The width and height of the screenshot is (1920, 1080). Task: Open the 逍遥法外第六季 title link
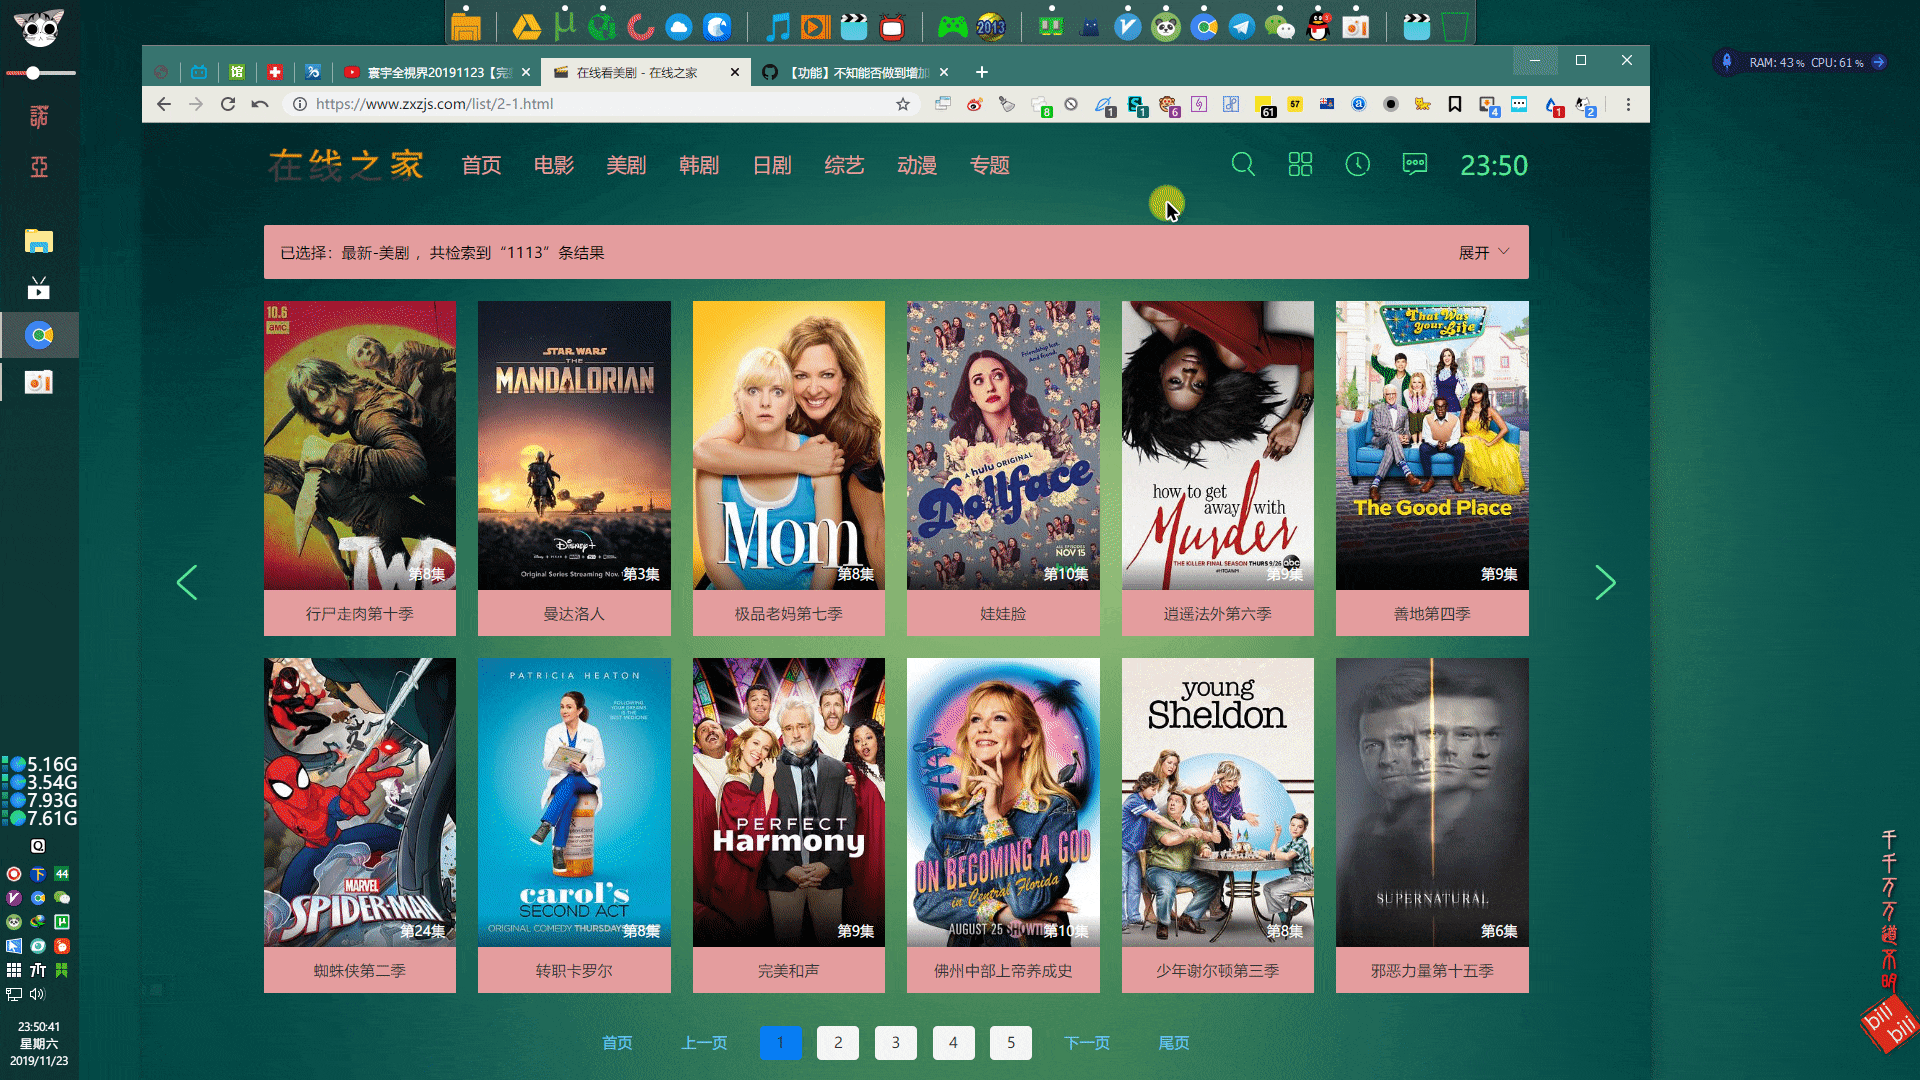coord(1217,614)
